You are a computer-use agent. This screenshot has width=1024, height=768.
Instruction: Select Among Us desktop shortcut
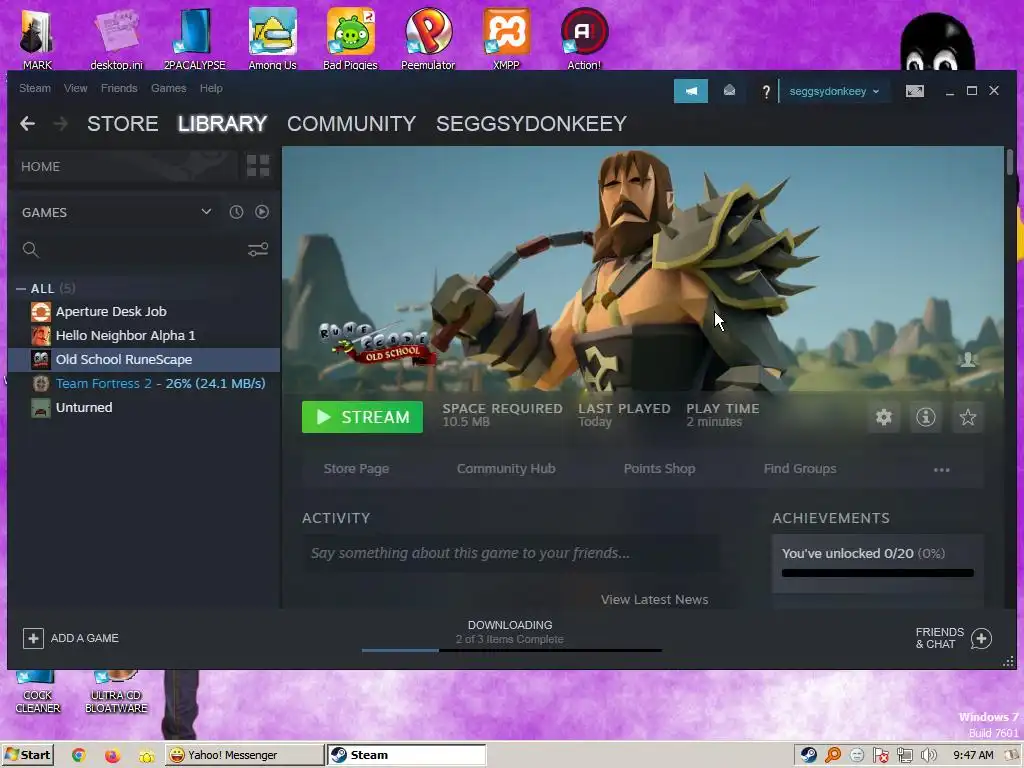tap(272, 38)
